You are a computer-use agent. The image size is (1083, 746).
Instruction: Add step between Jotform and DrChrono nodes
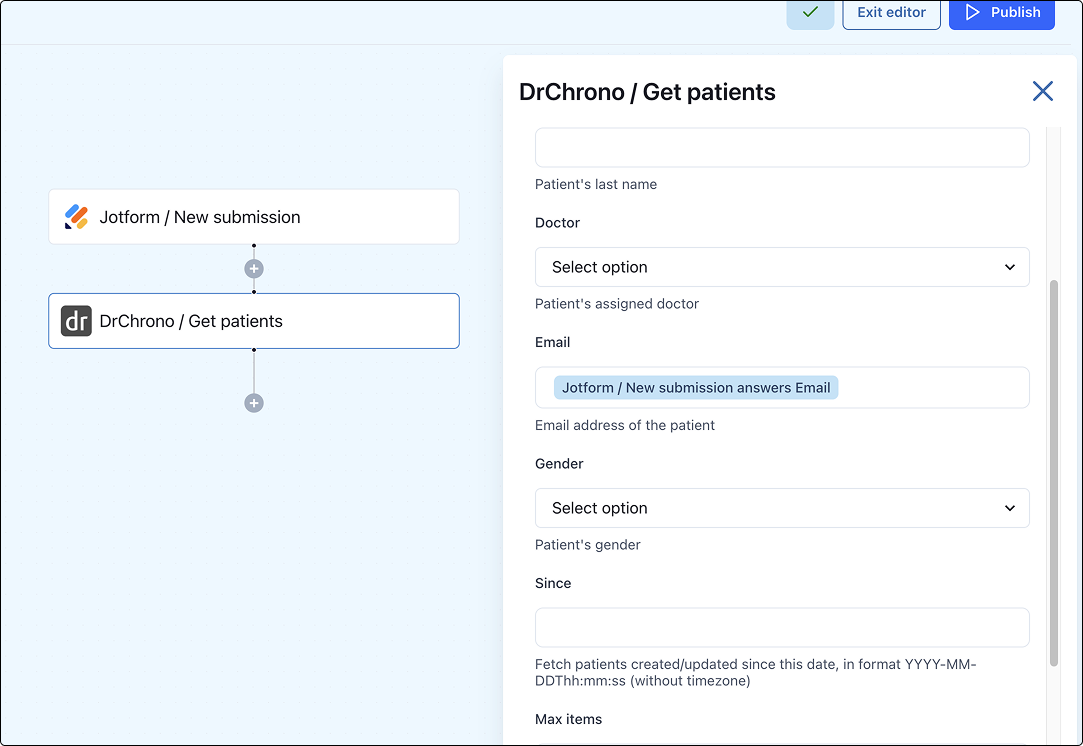(x=254, y=269)
